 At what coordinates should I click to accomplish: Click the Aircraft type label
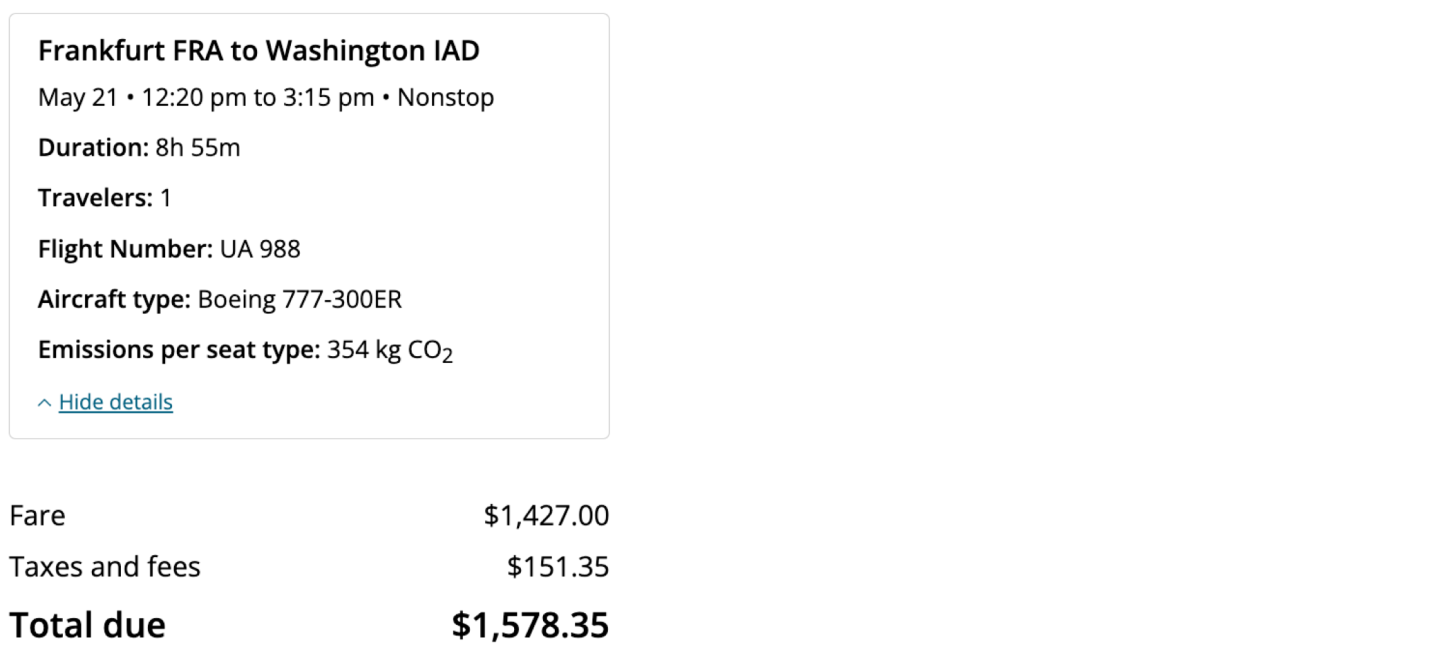point(114,299)
